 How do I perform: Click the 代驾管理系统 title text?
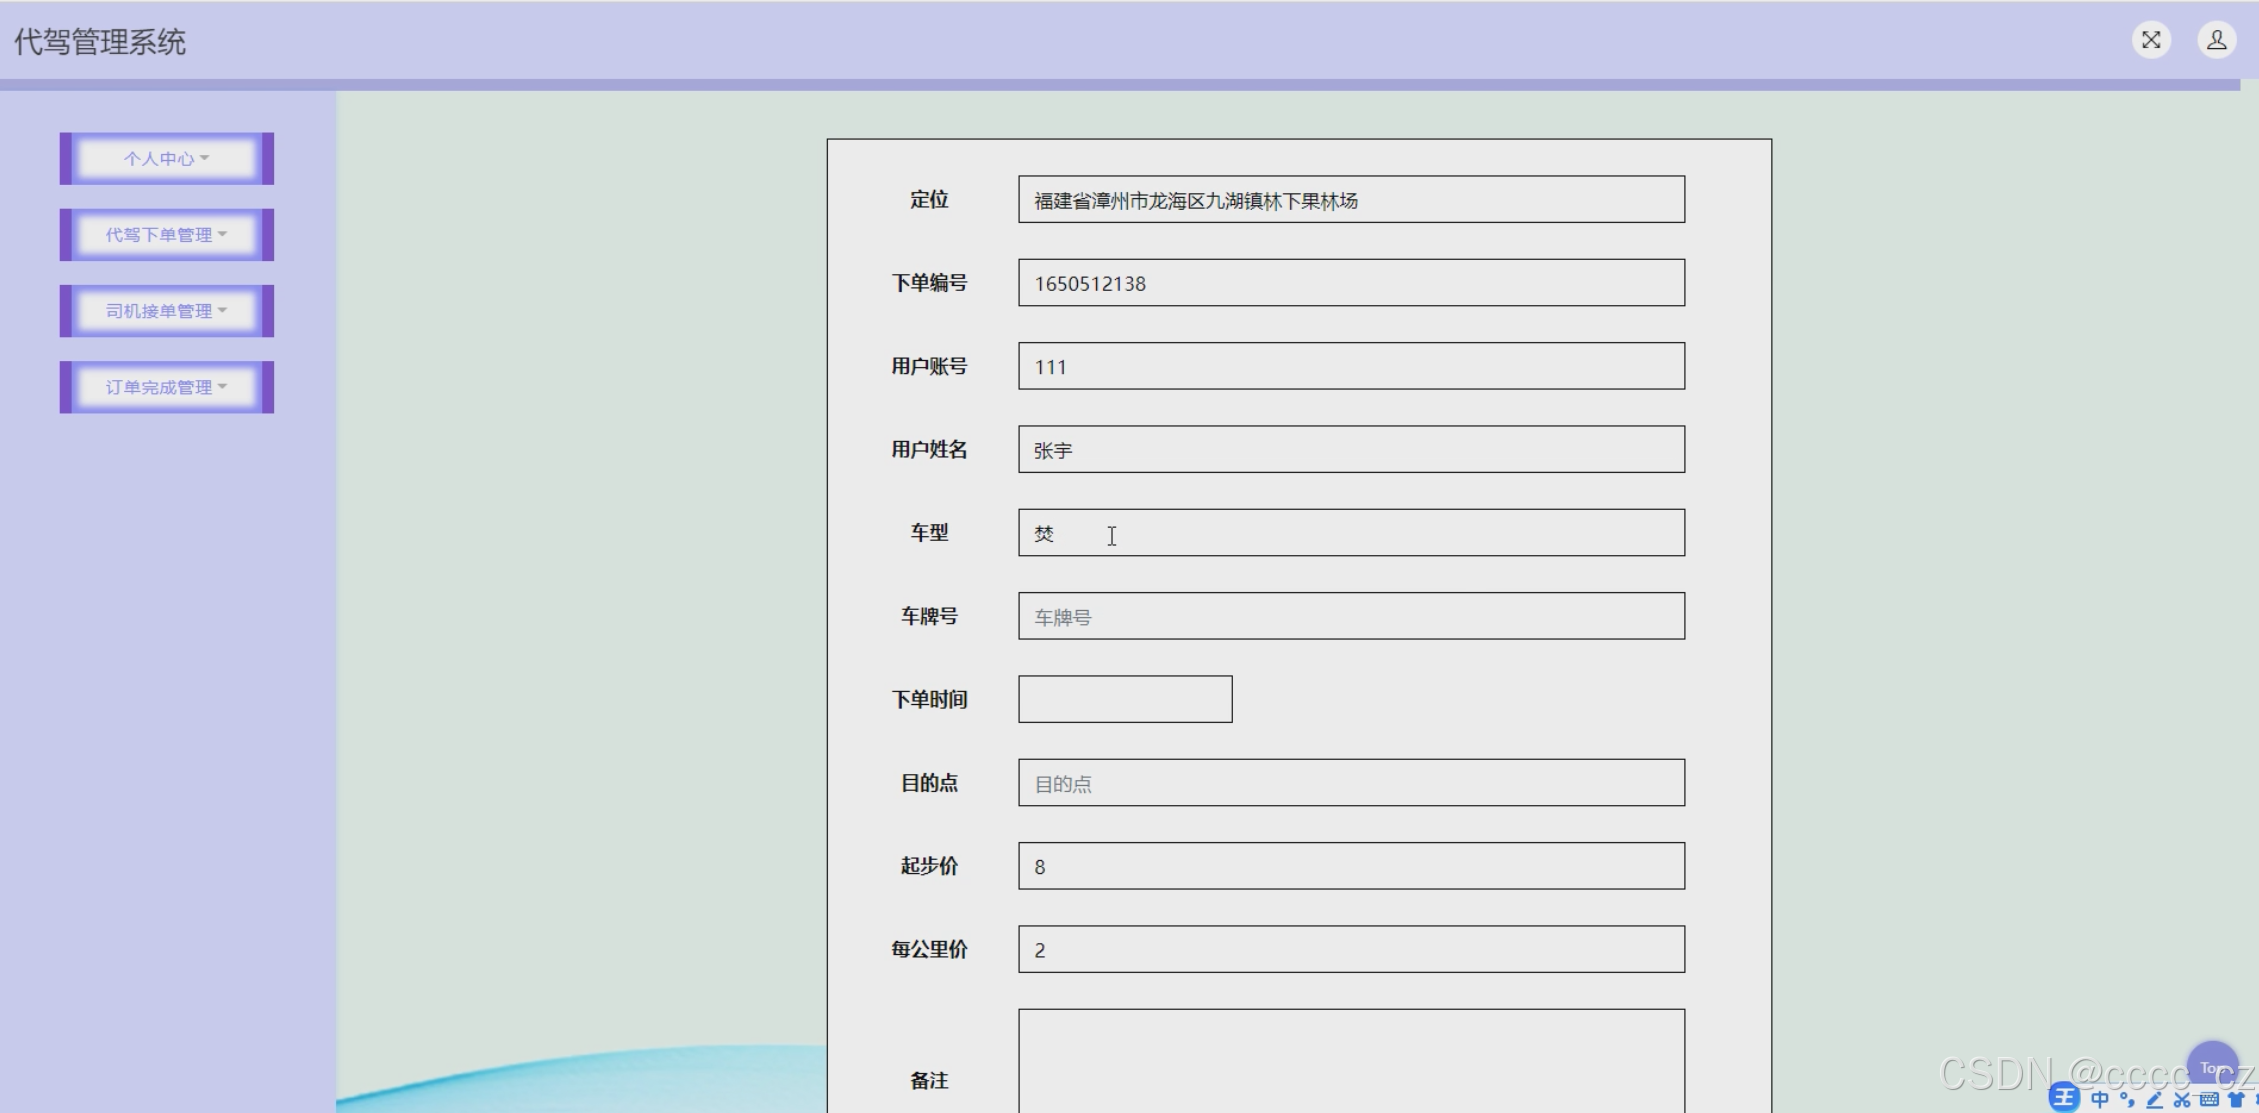(100, 42)
